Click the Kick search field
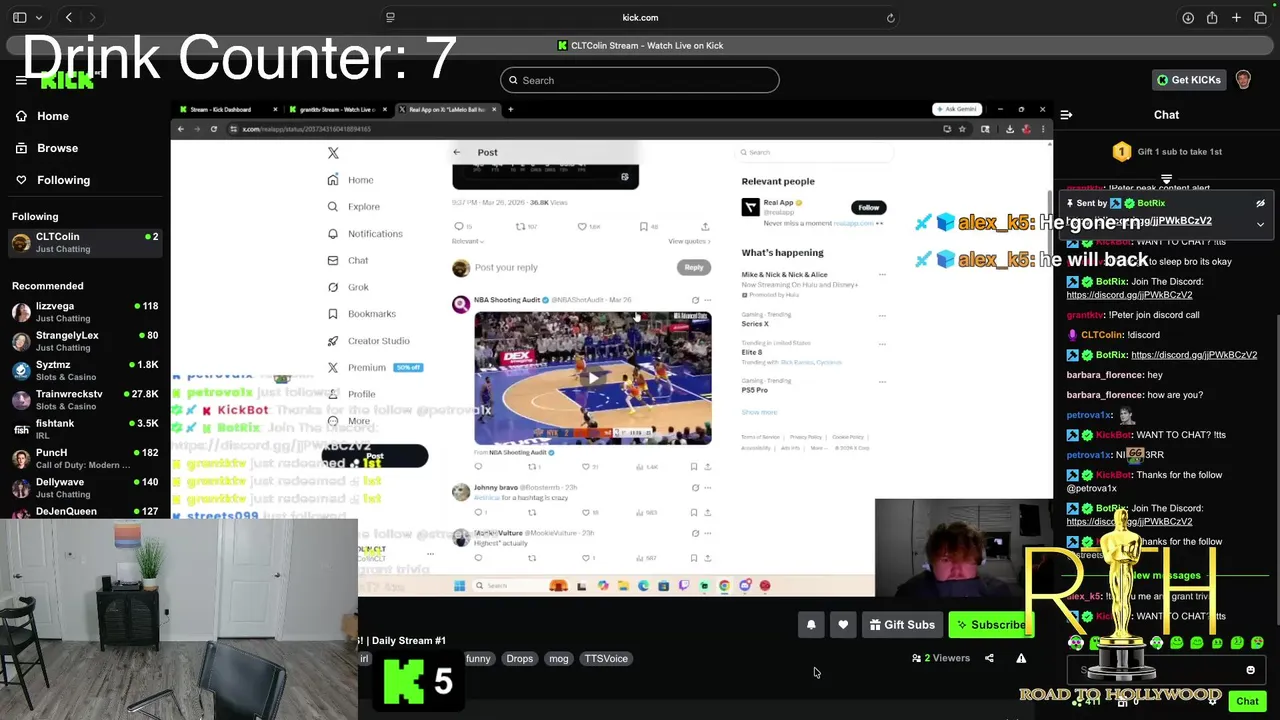1280x720 pixels. coord(640,80)
